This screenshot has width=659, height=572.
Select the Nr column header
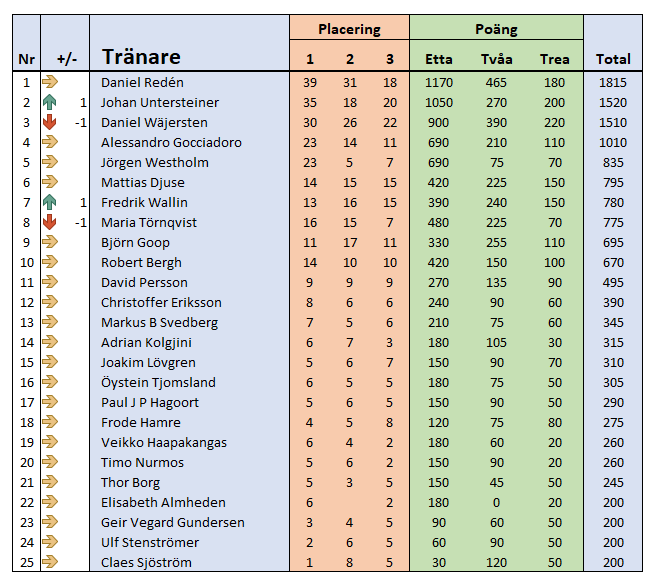point(26,59)
